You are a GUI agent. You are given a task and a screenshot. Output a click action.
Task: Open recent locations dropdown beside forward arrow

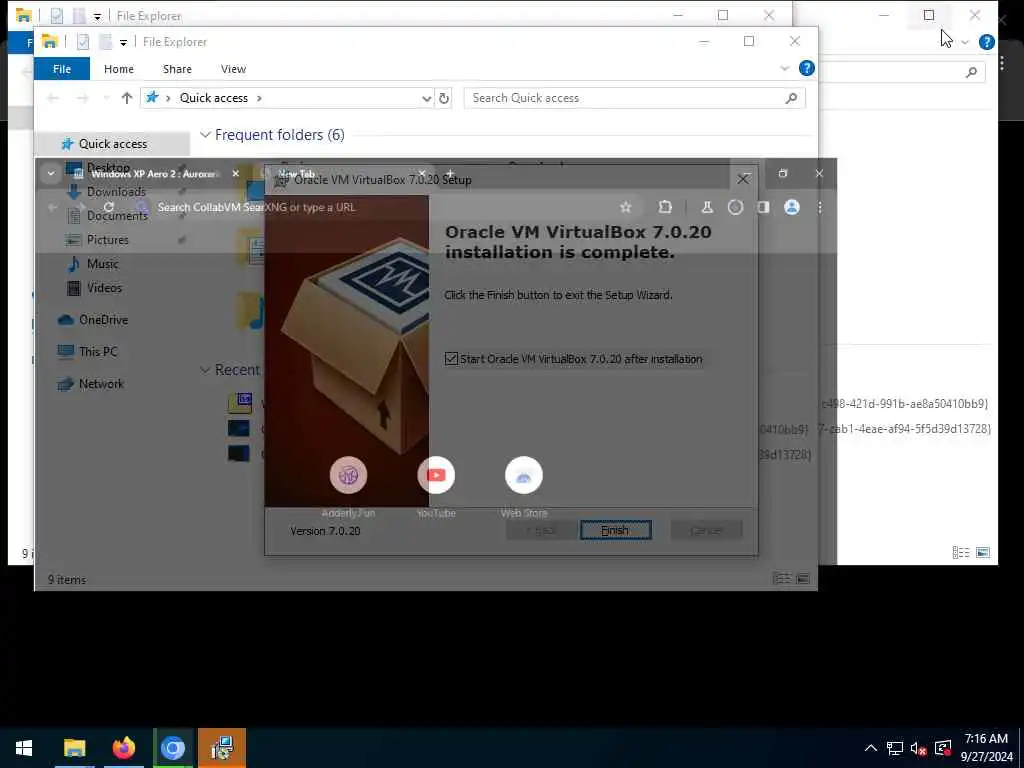[x=106, y=98]
